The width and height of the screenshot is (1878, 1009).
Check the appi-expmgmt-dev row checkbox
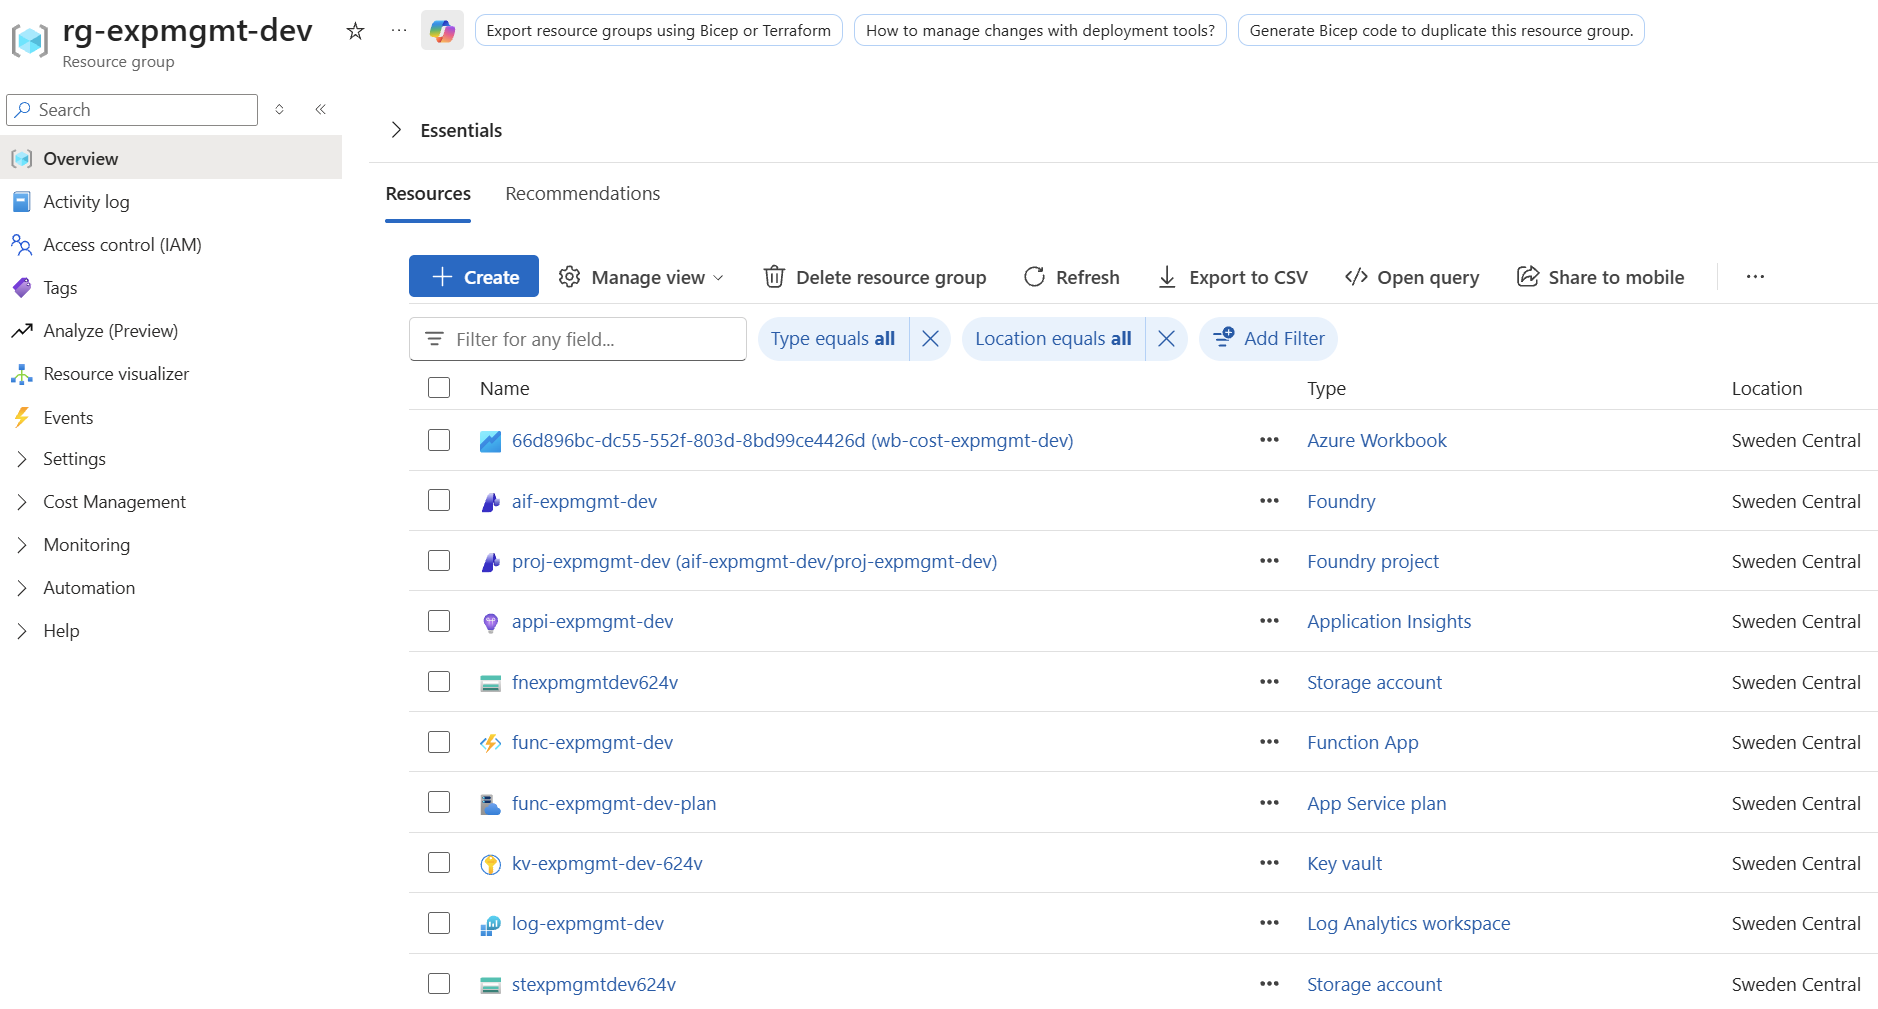pos(439,622)
